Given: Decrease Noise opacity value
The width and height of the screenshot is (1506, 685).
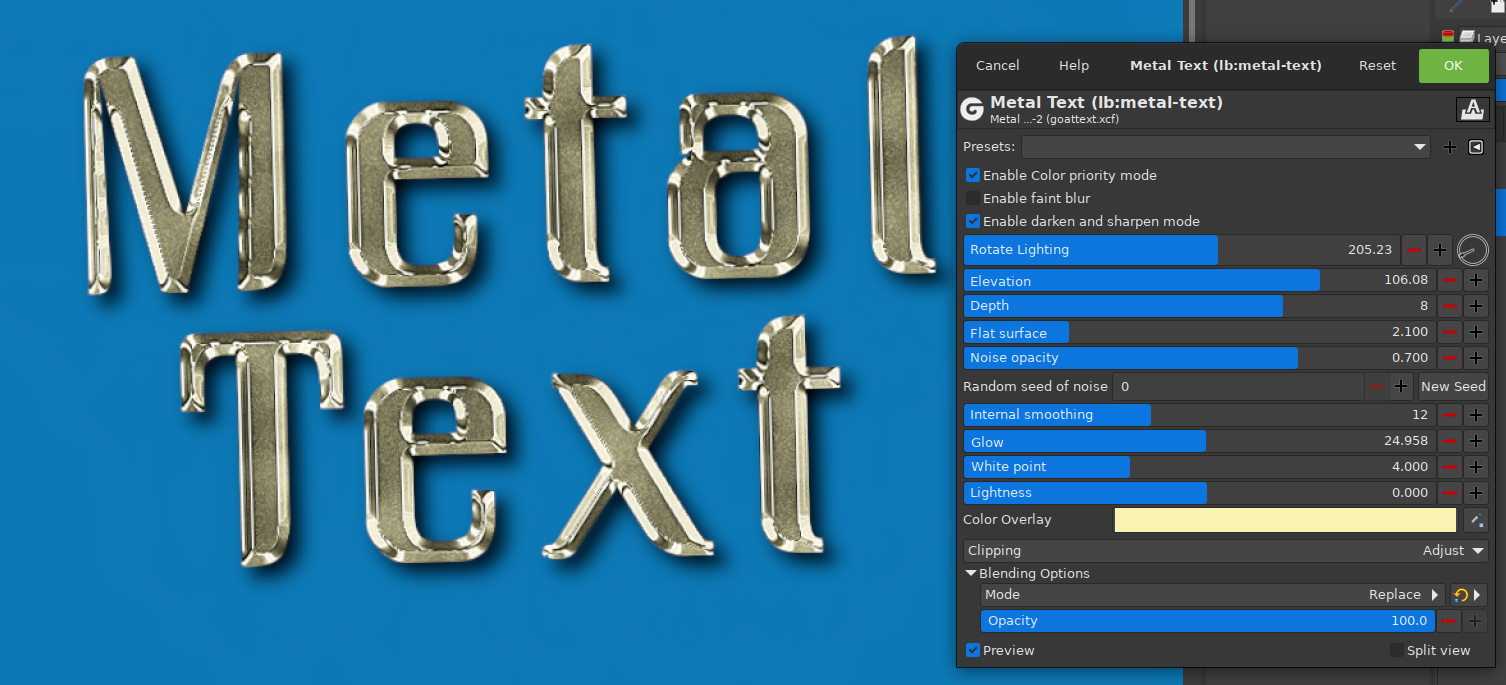Looking at the screenshot, I should [x=1449, y=358].
